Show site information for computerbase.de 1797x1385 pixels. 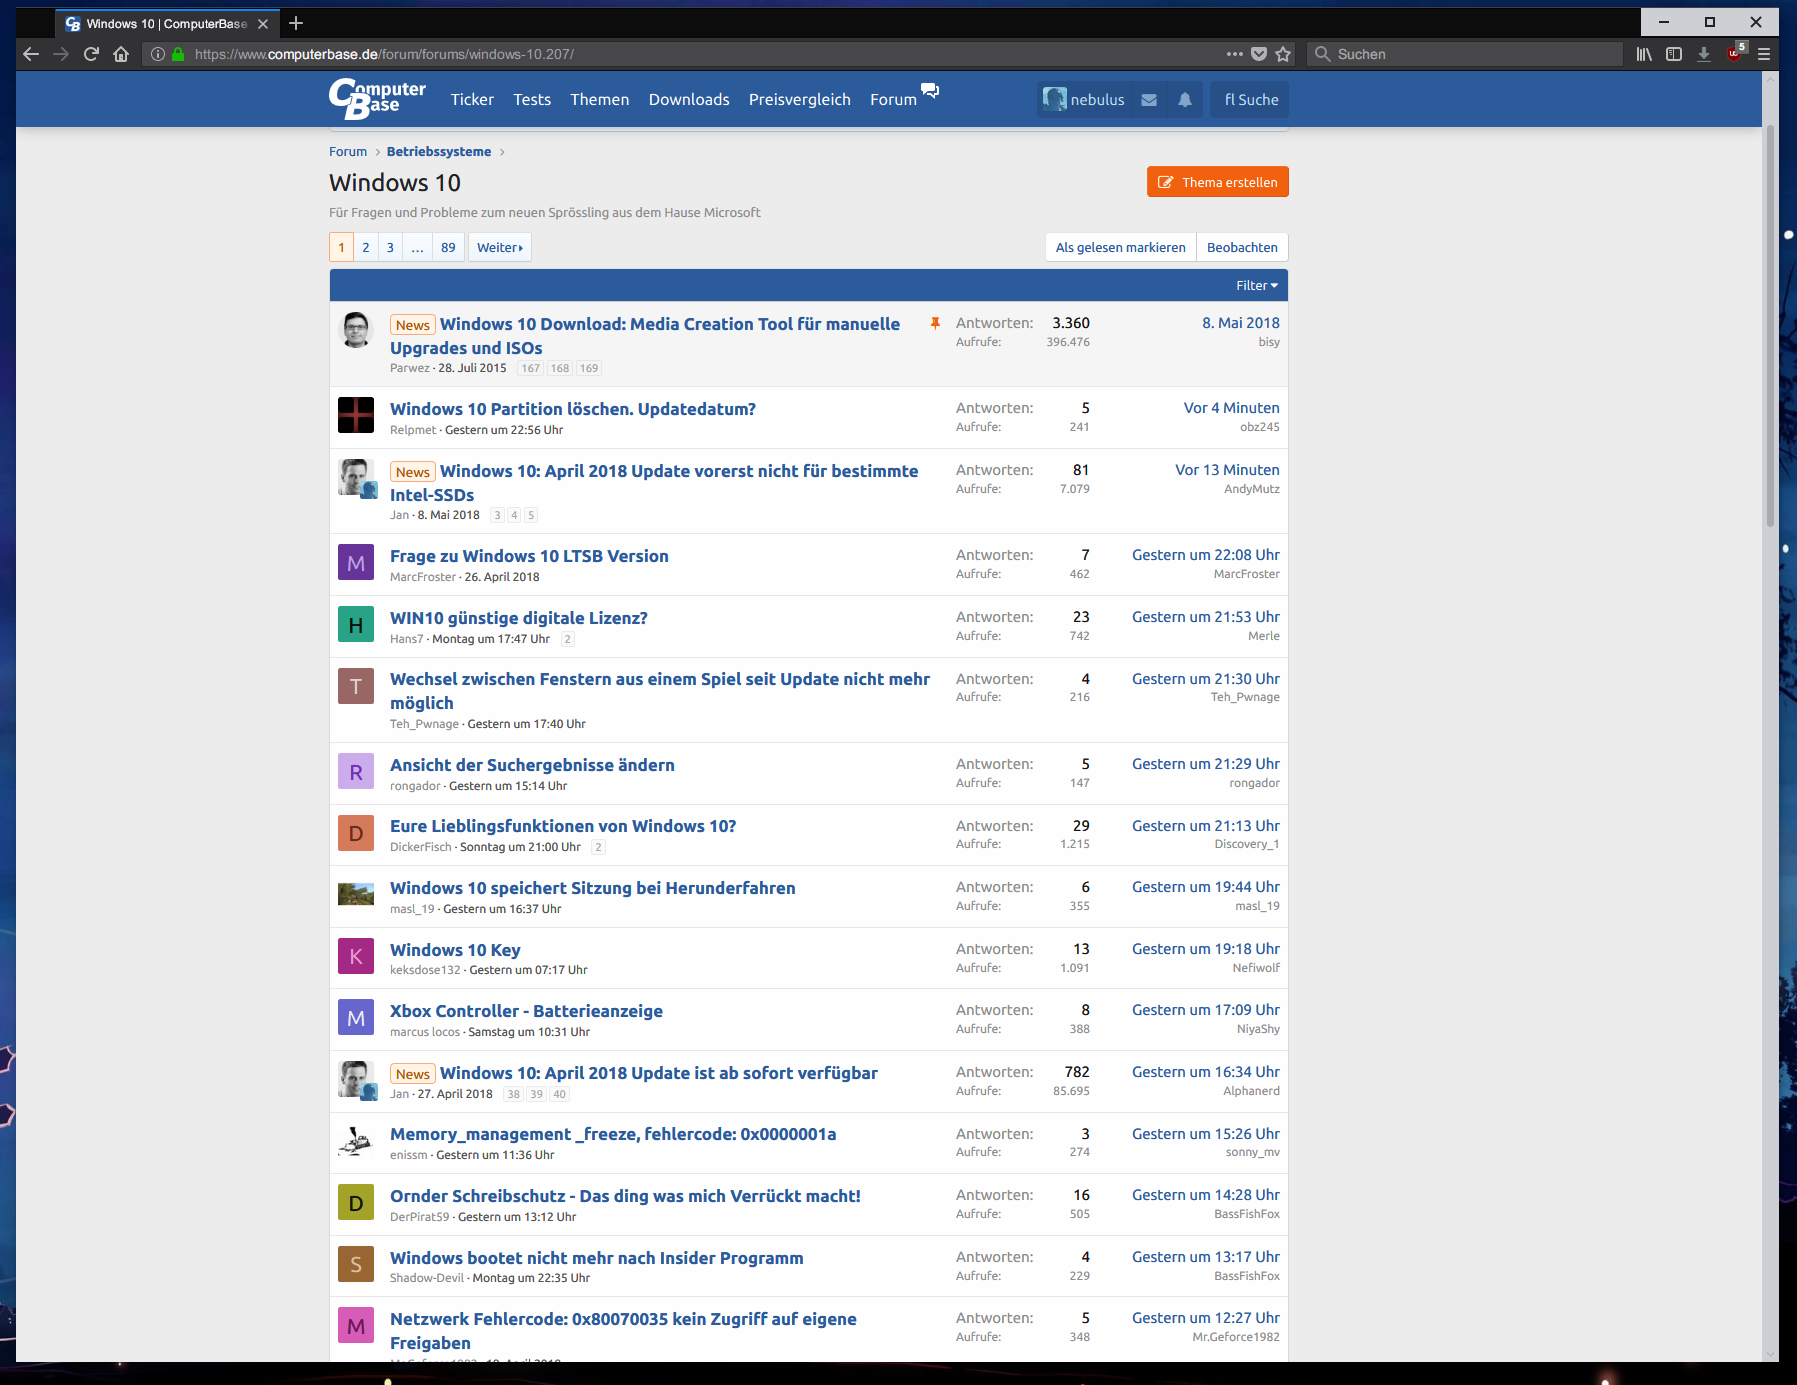[x=158, y=54]
